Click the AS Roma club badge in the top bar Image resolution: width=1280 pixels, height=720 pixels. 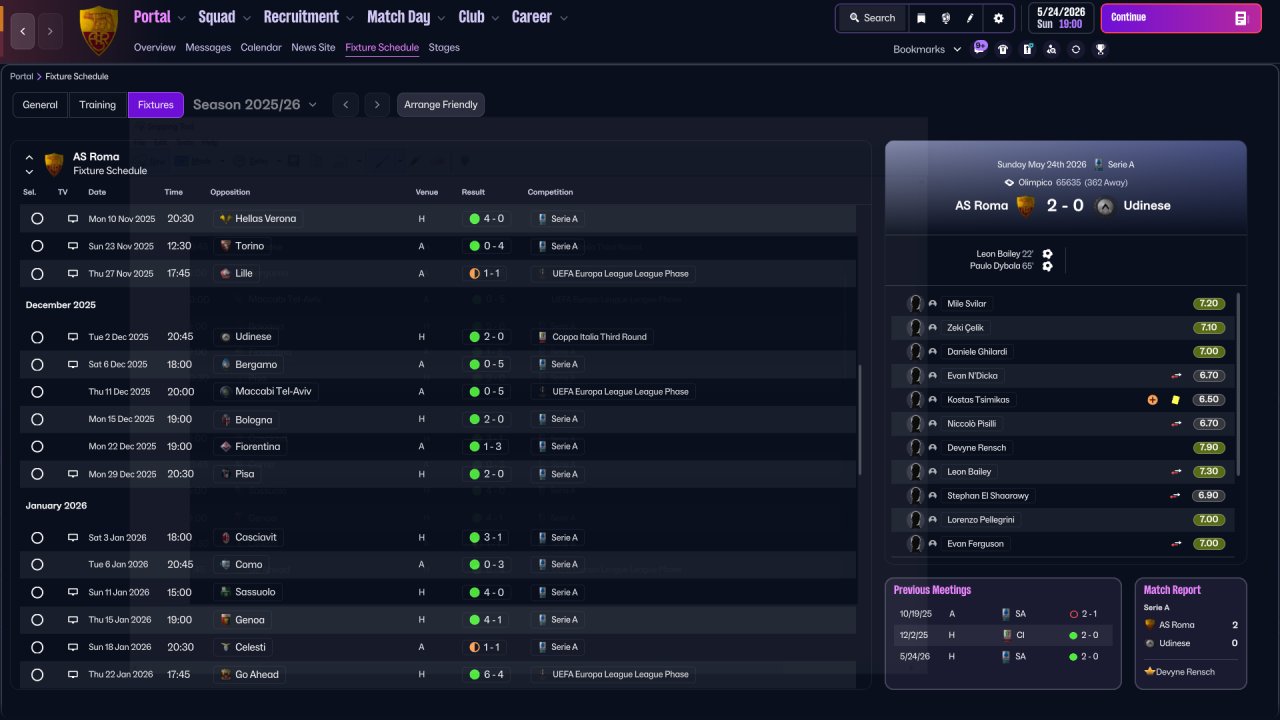(x=98, y=30)
